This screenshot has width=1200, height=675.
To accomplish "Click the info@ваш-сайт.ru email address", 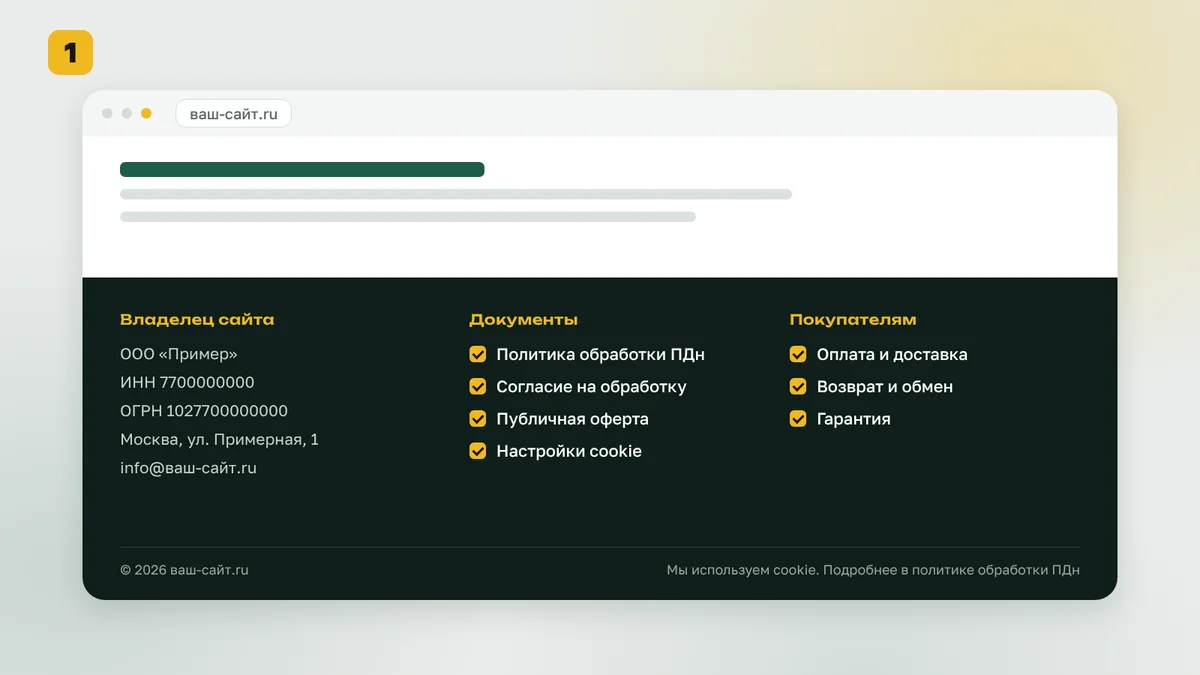I will coord(188,467).
